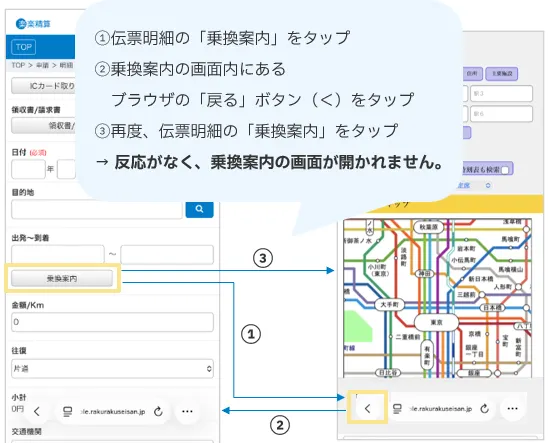Select the TOP tab in the blue header
Image resolution: width=558 pixels, height=443 pixels.
pos(23,47)
